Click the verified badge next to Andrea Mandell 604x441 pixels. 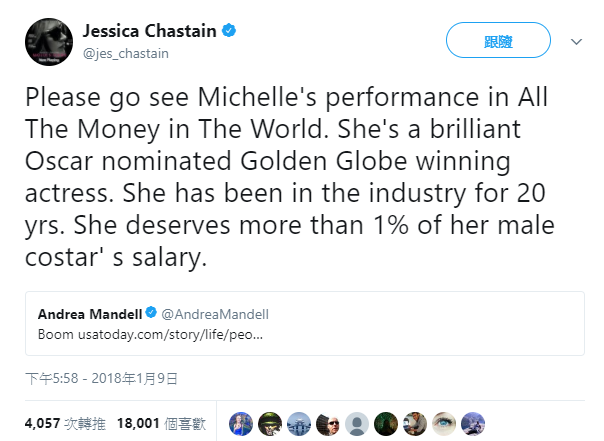point(151,312)
